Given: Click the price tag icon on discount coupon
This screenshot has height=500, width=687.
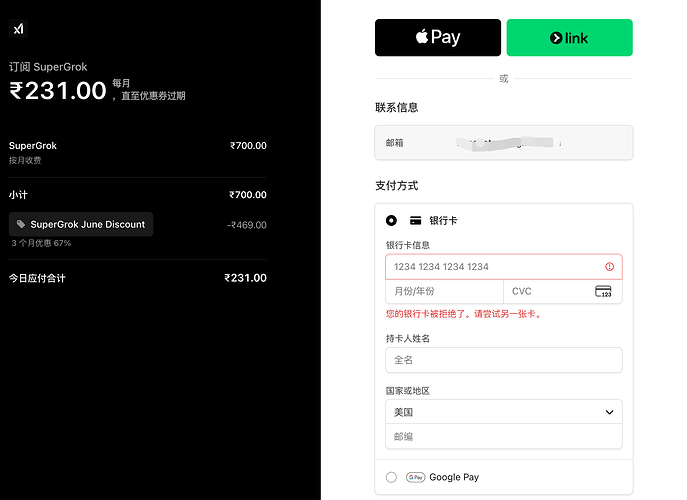Looking at the screenshot, I should click(21, 224).
